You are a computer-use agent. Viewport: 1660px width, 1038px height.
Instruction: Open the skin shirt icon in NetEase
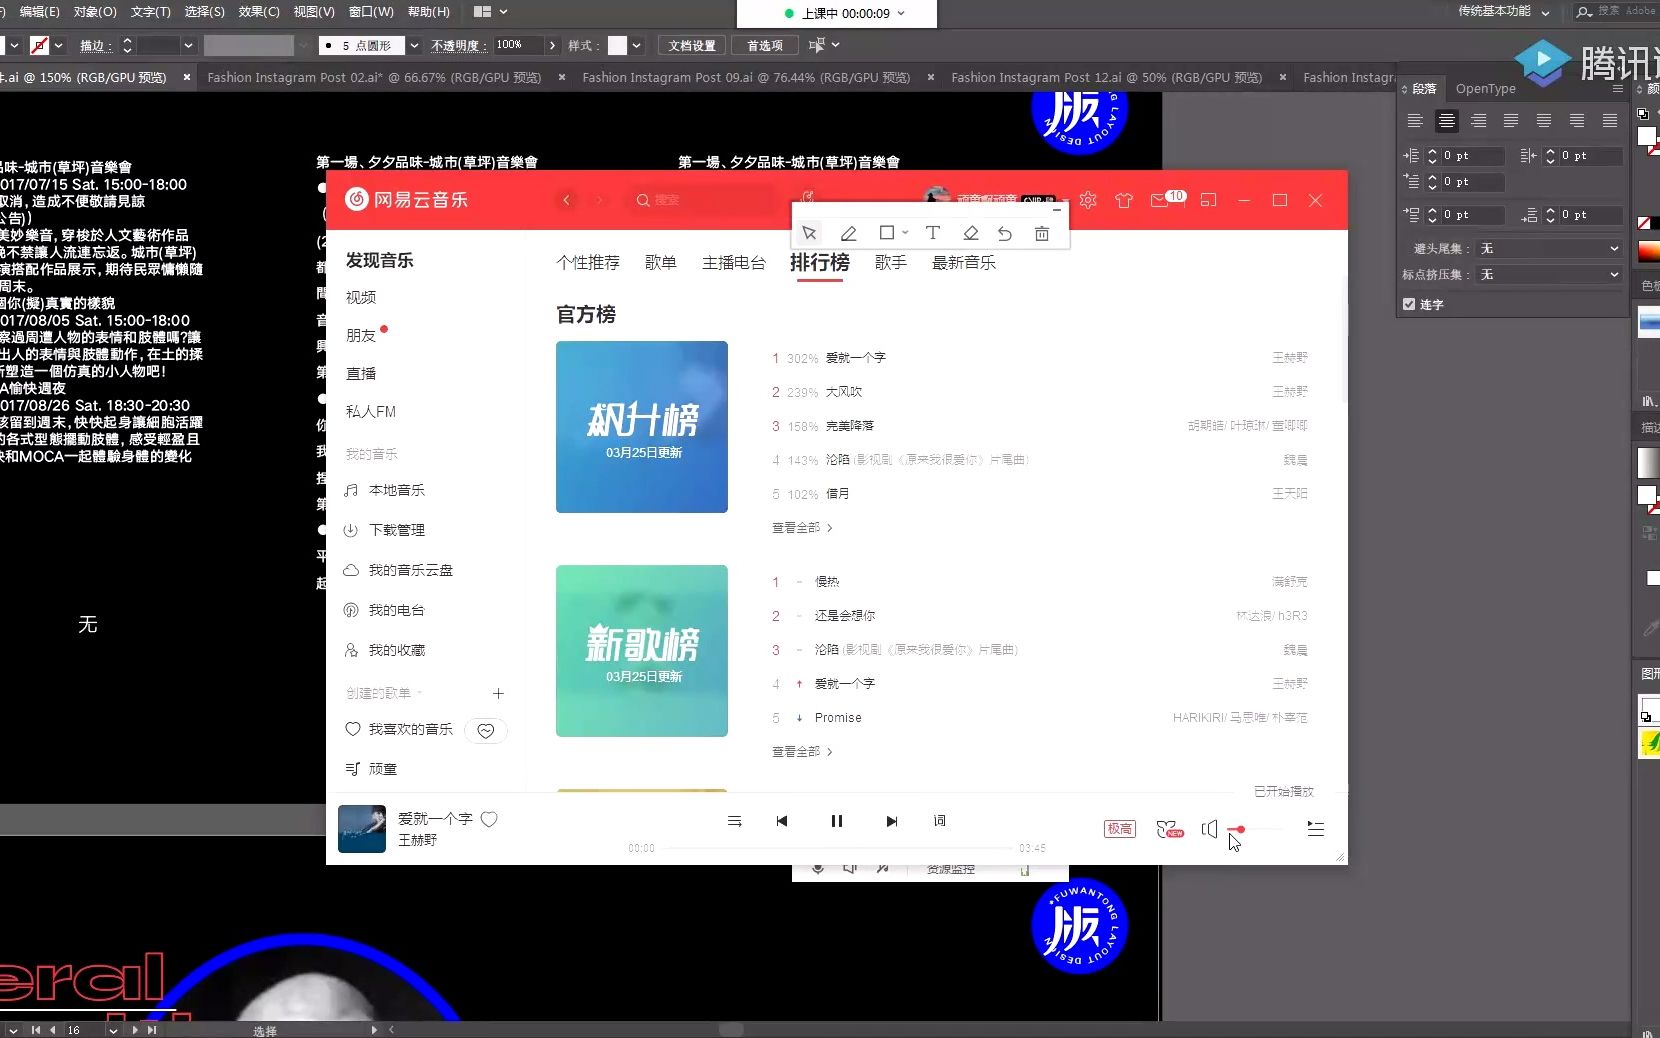[x=1124, y=200]
